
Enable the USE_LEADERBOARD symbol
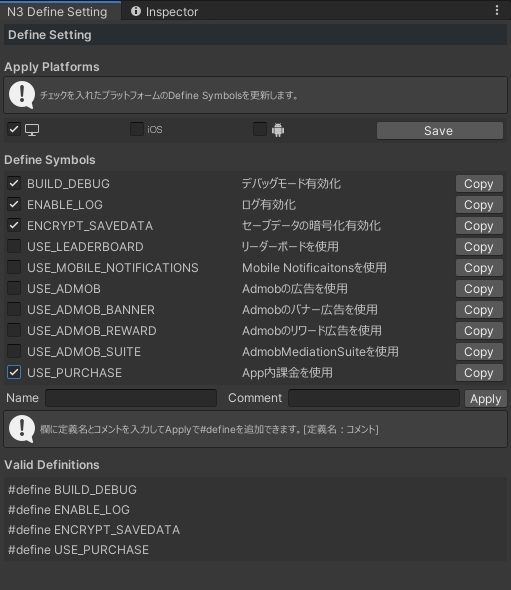(x=14, y=246)
